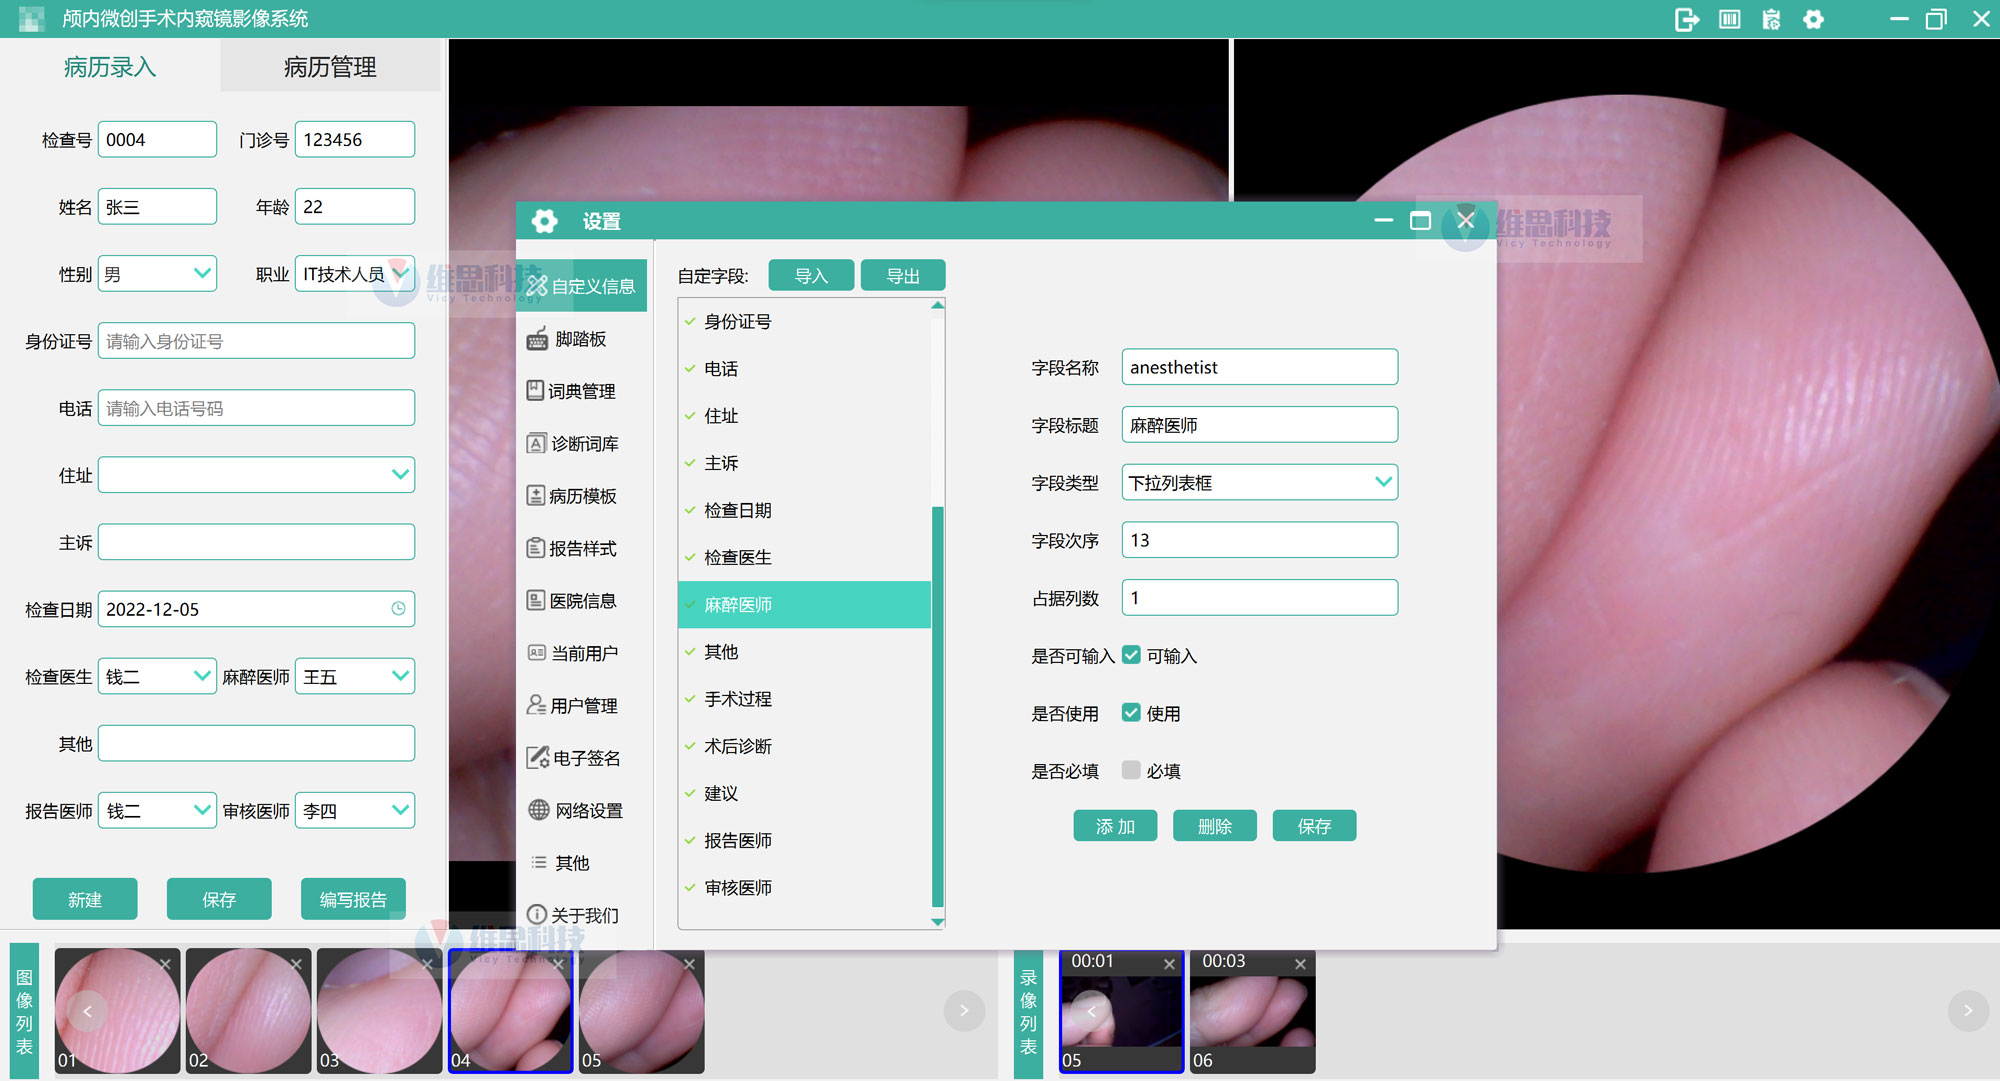Uncheck the 使用 checkbox
The height and width of the screenshot is (1081, 2000).
coord(1131,713)
